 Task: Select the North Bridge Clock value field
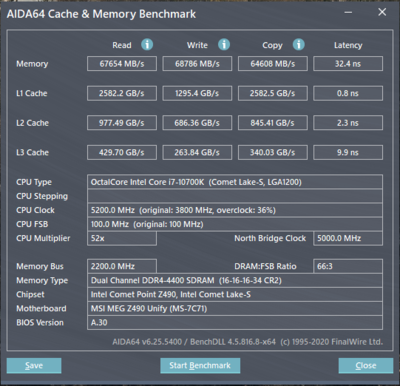[x=348, y=238]
